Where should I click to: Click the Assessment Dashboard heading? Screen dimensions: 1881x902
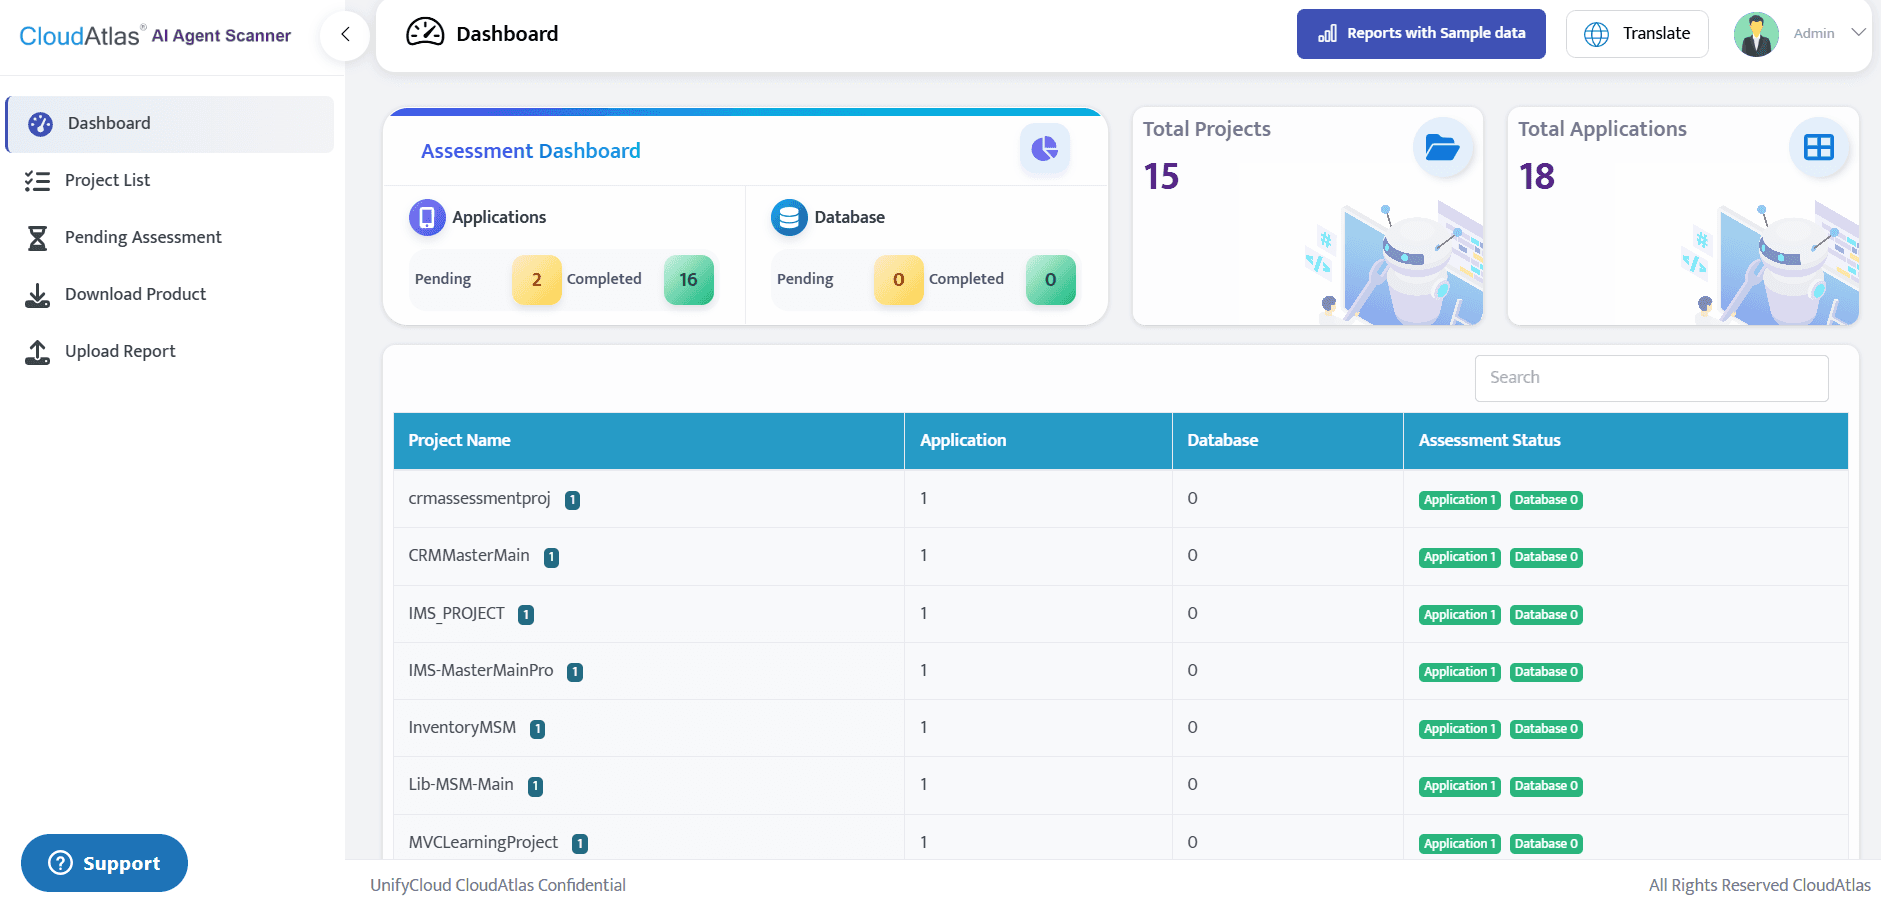(x=530, y=151)
